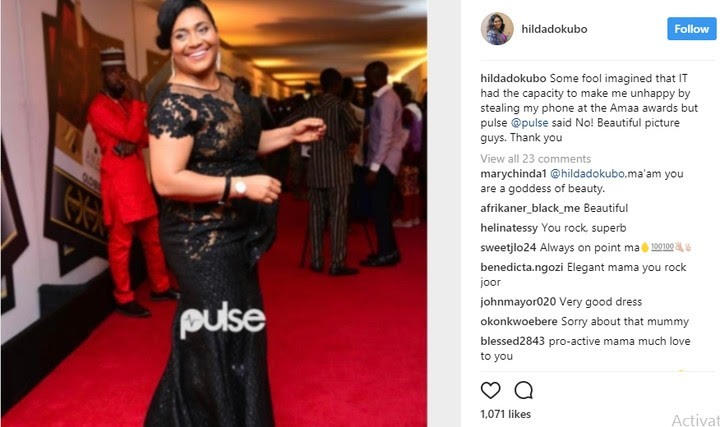The image size is (720, 427).
Task: Open blessed2843 commenter profile
Action: pyautogui.click(x=512, y=341)
